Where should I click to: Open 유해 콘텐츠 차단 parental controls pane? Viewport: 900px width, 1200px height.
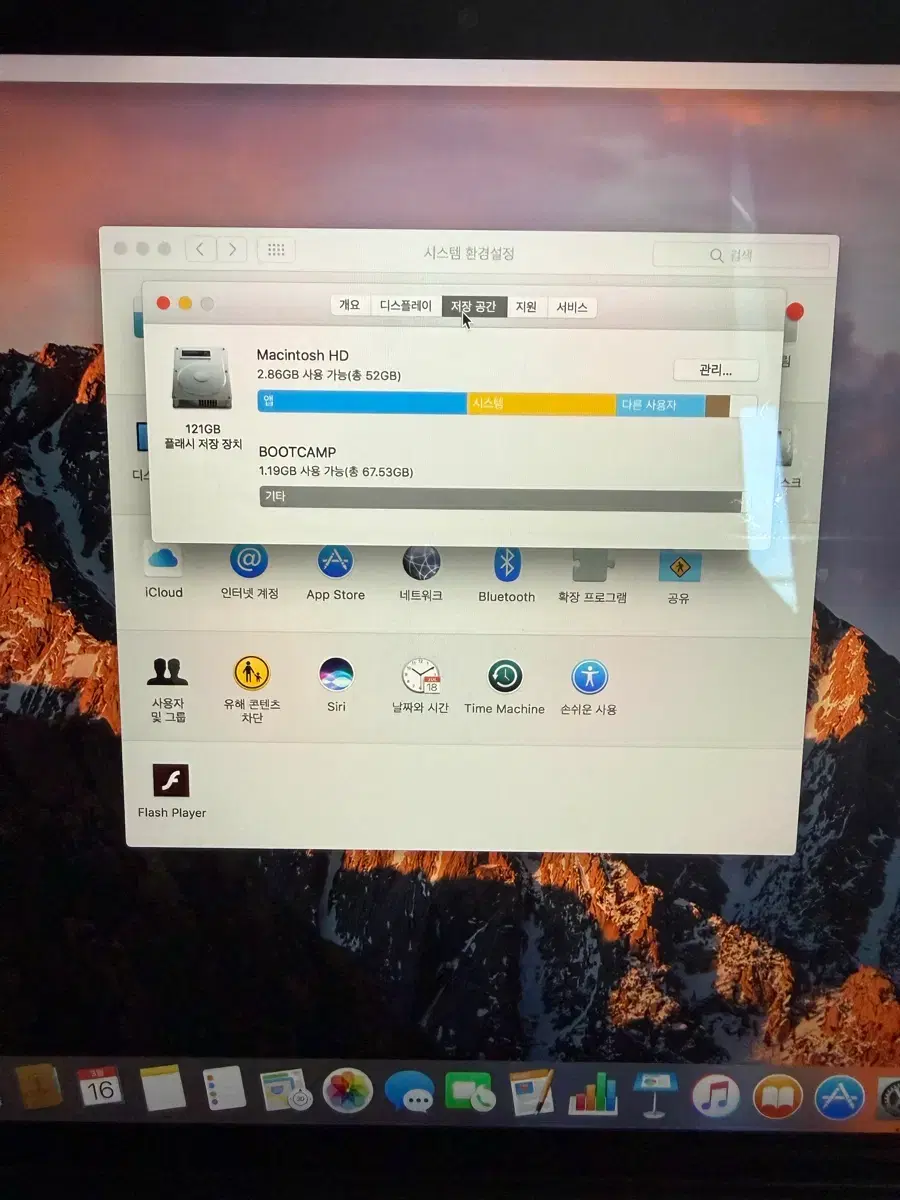(251, 690)
